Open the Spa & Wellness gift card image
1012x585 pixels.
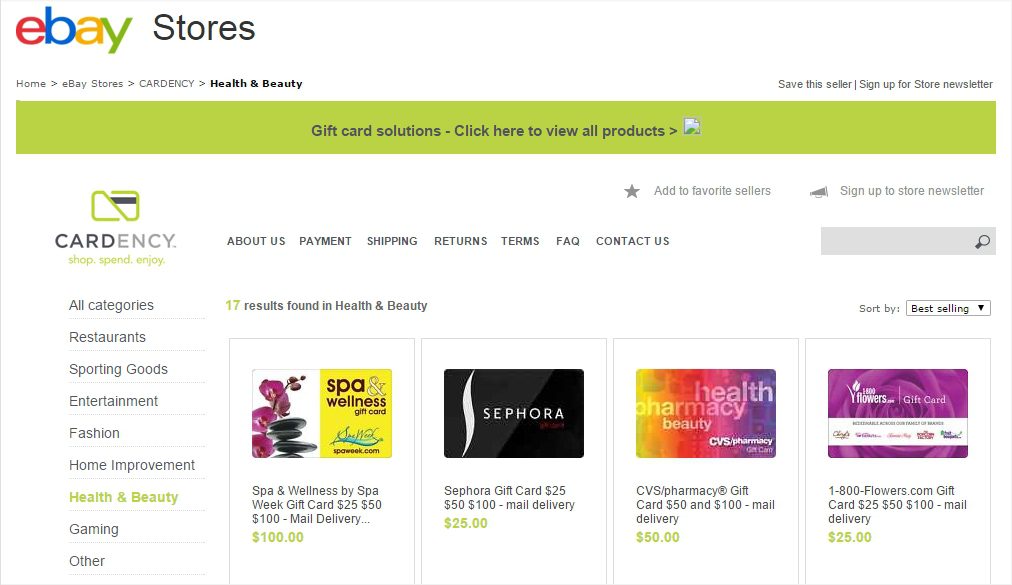[321, 413]
